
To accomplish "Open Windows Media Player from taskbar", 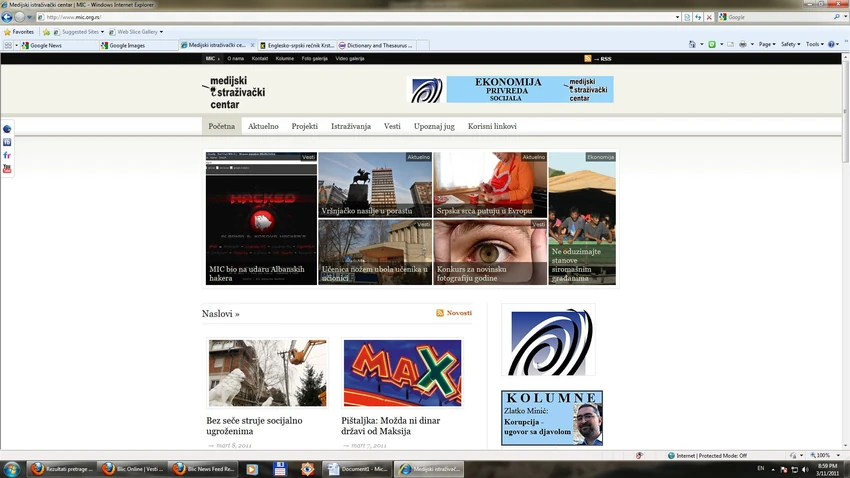I will (252, 469).
